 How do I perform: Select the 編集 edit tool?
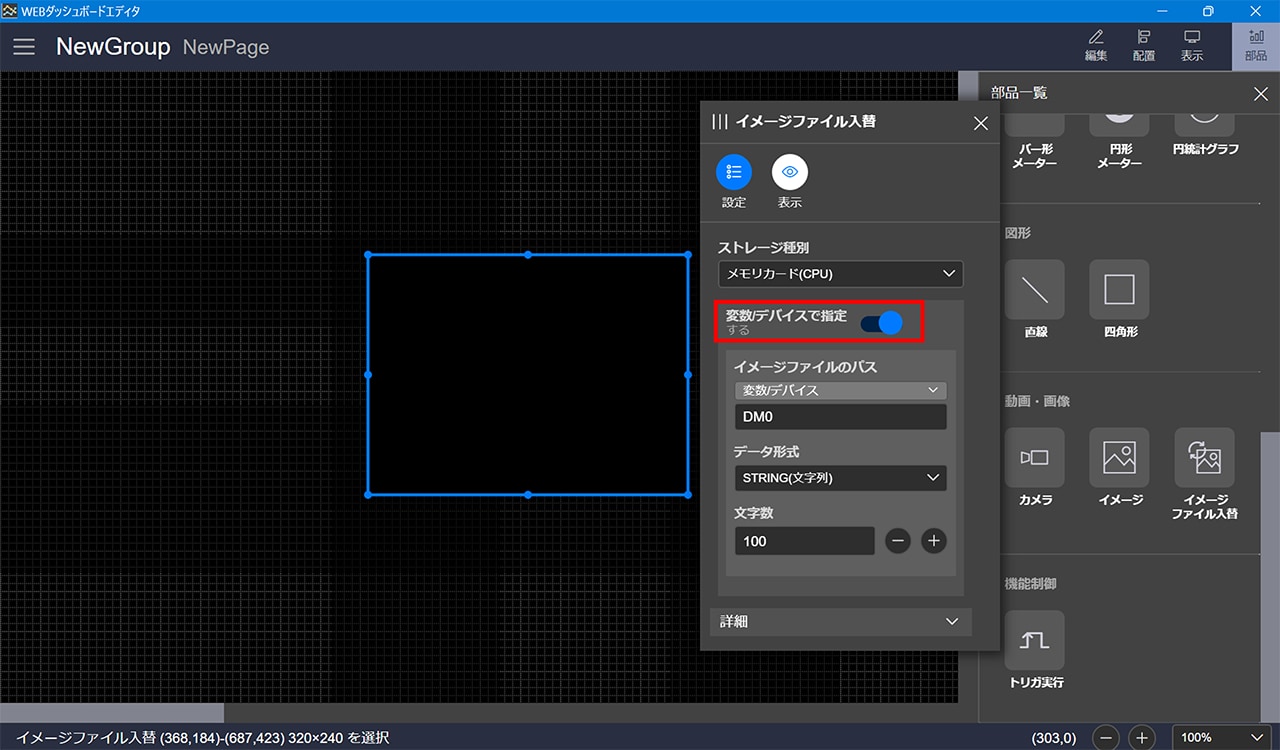[x=1096, y=45]
